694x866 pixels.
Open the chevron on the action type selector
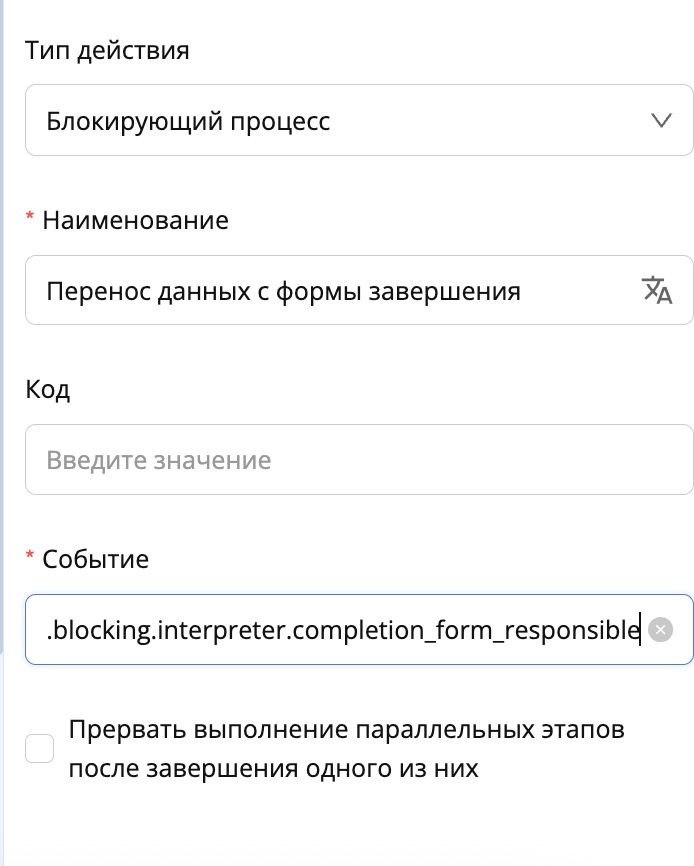click(x=660, y=120)
